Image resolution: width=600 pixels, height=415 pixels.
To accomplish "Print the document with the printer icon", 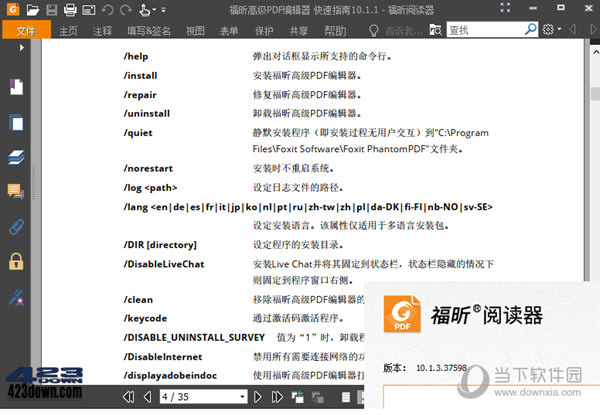I will [x=70, y=10].
